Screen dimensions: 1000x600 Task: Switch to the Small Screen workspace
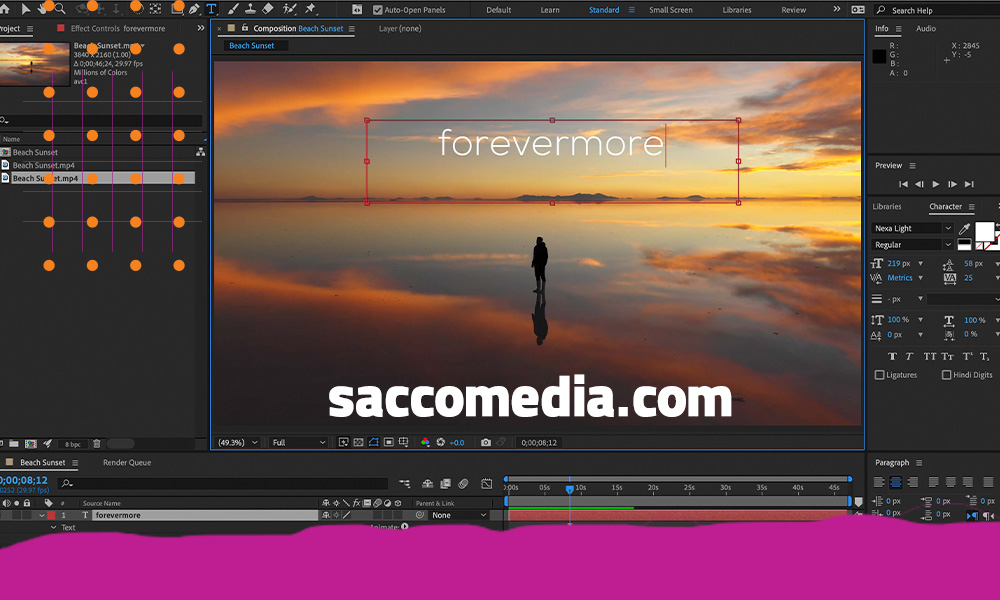point(670,10)
